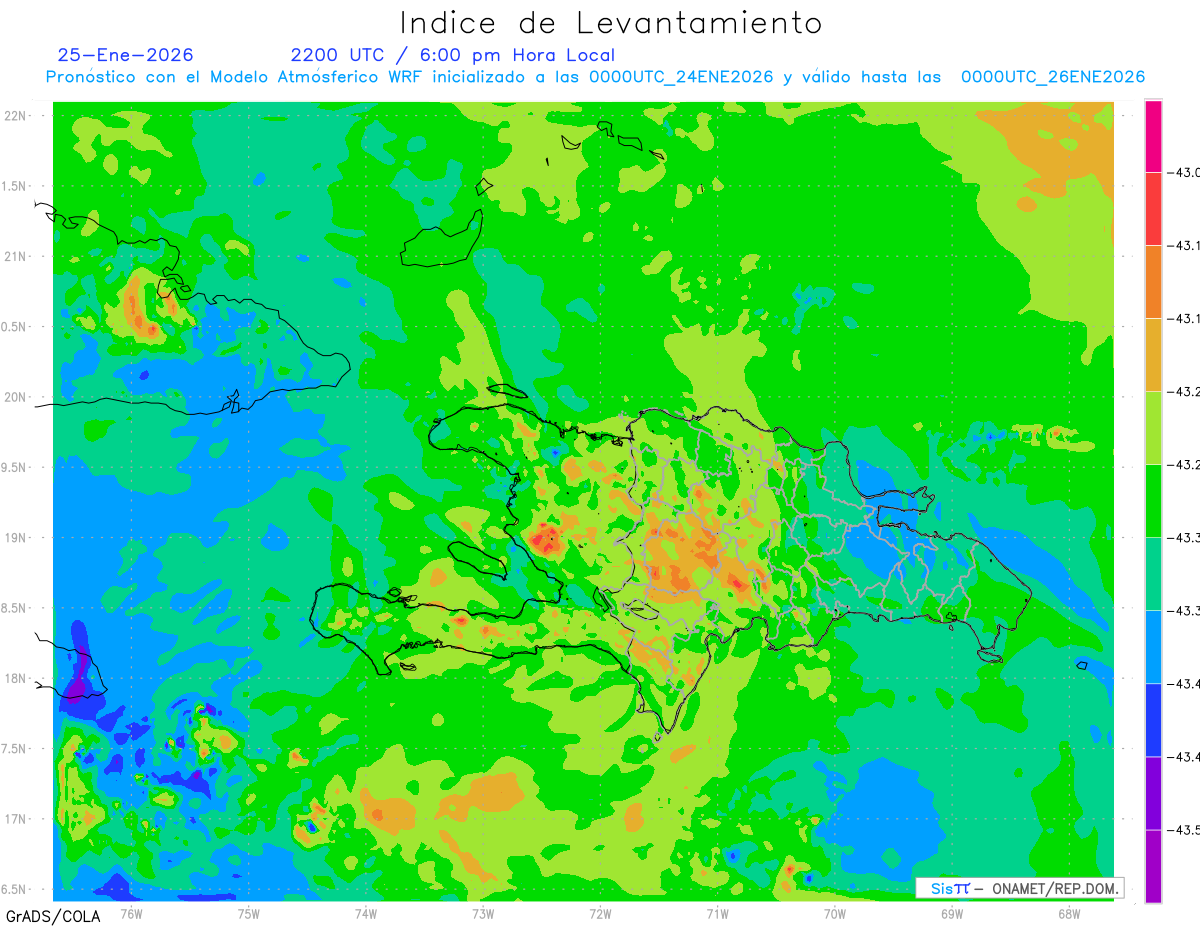Click the longitude label '68W'
Screen dimensions: 1200x927
[x=1068, y=912]
